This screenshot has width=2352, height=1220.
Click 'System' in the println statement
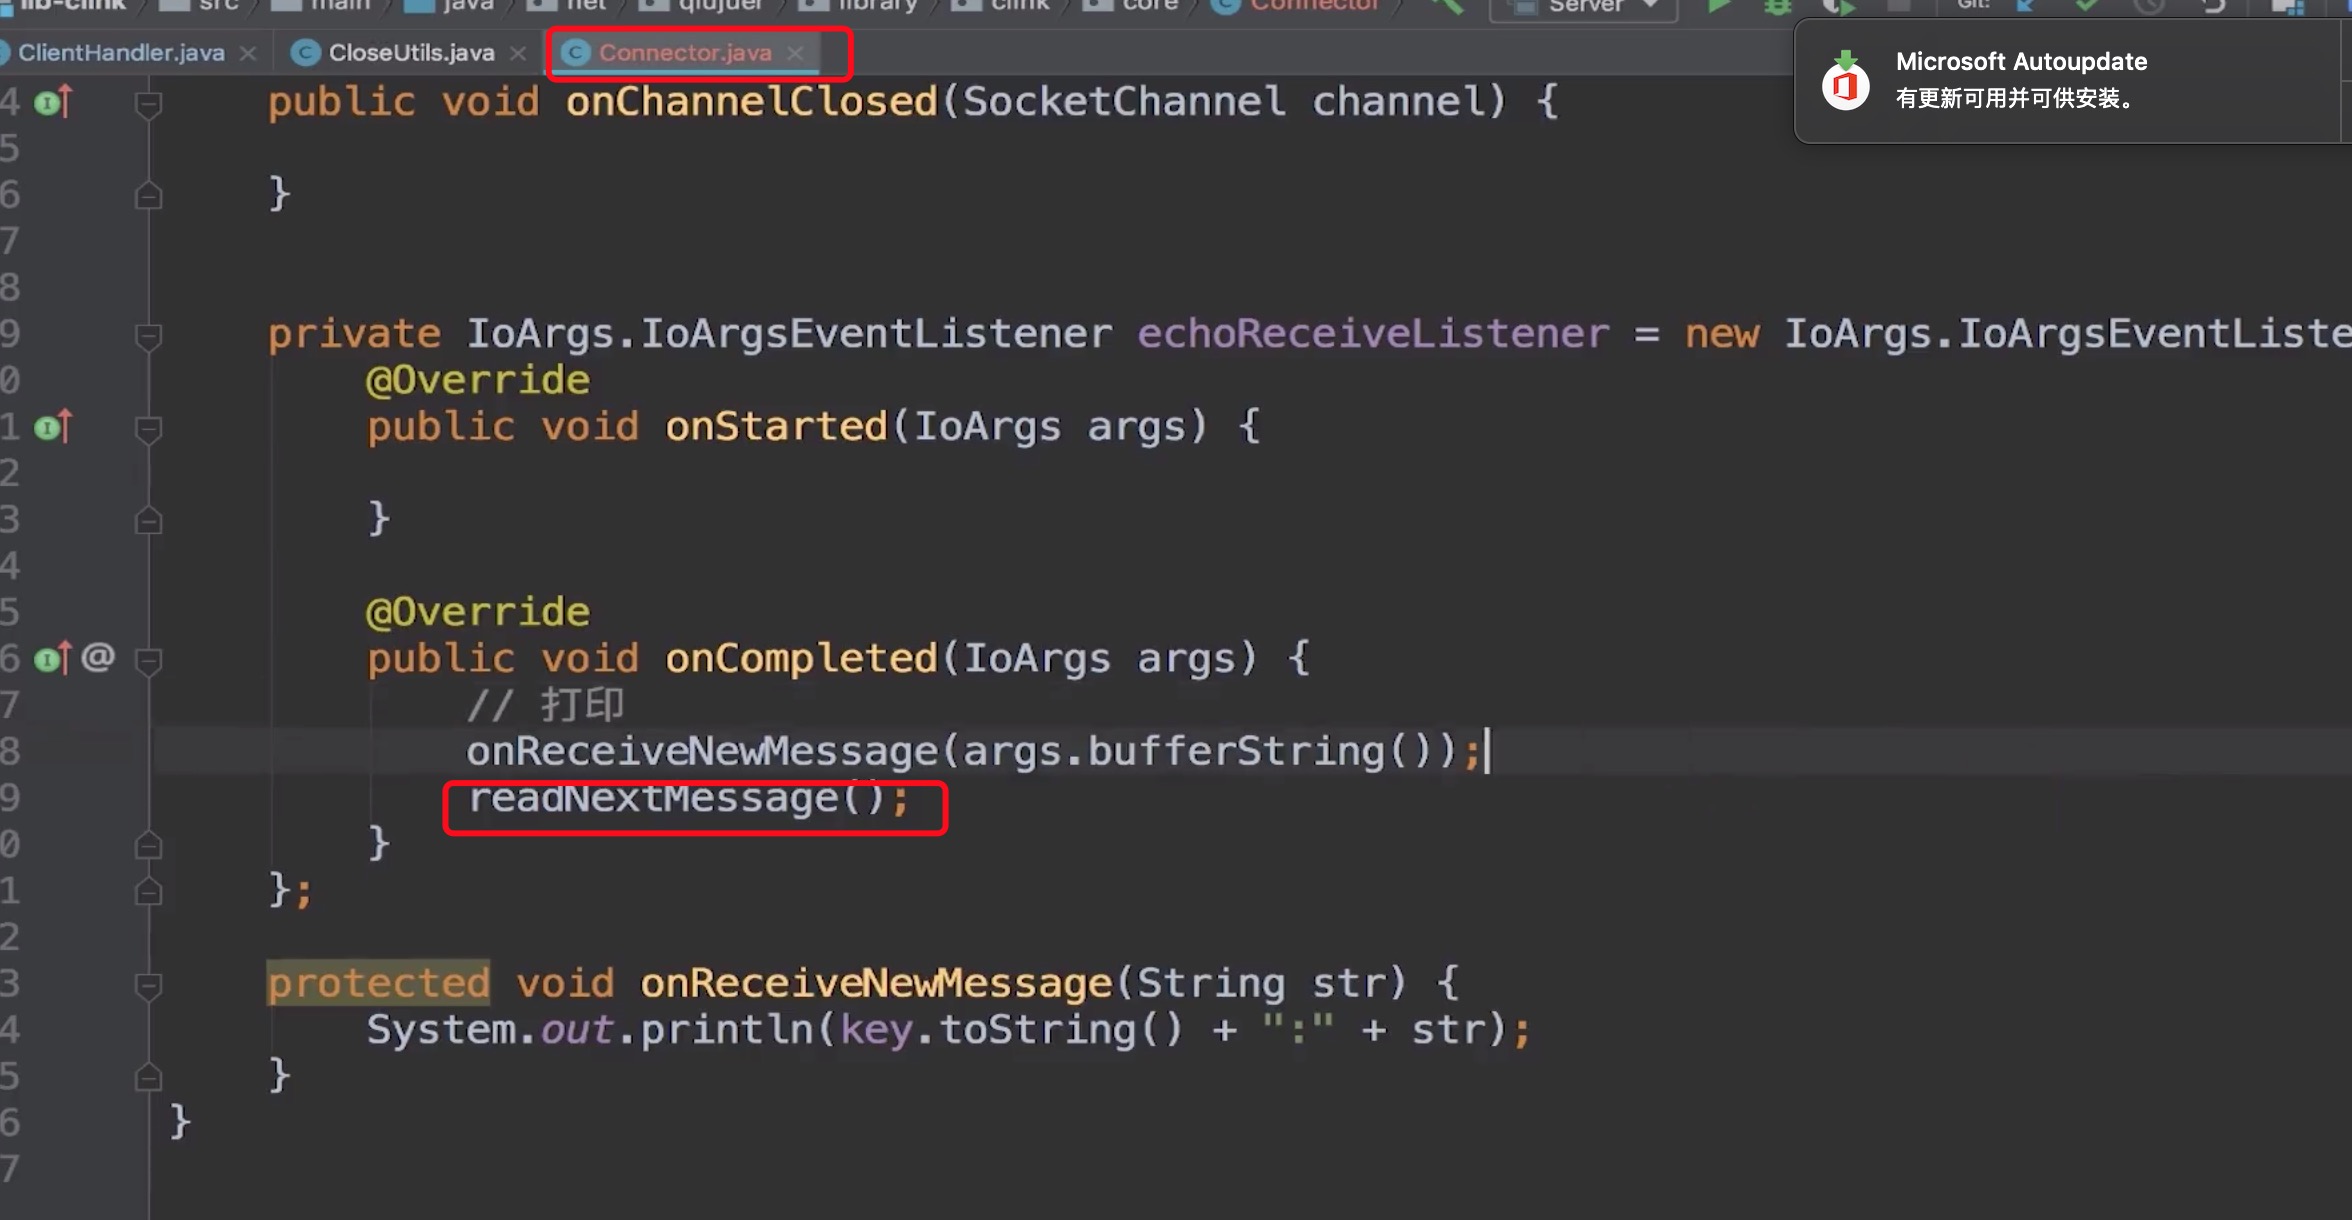click(441, 1030)
